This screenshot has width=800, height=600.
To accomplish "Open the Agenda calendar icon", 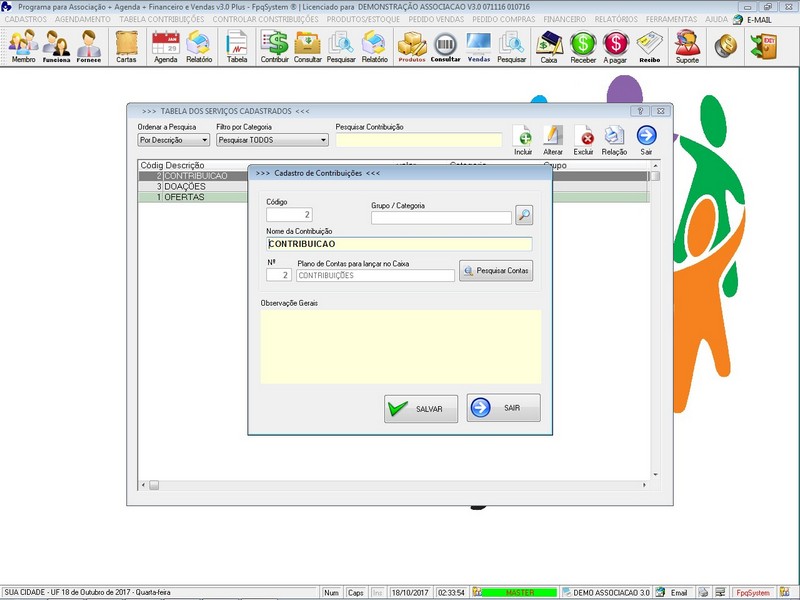I will [x=166, y=46].
